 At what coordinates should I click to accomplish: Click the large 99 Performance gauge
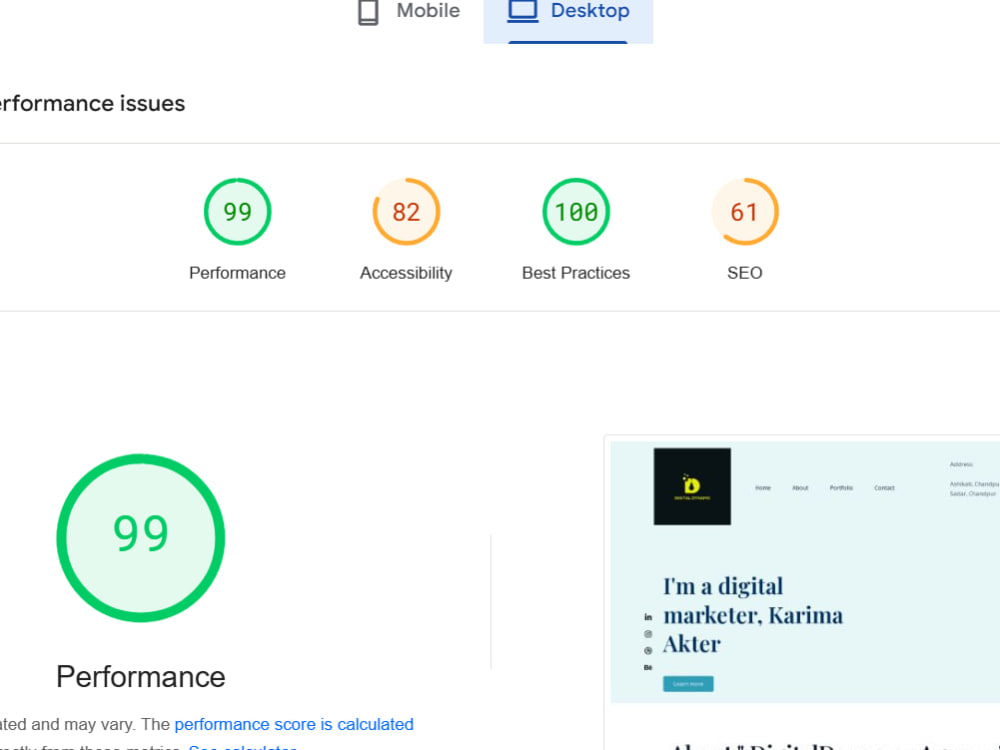140,538
